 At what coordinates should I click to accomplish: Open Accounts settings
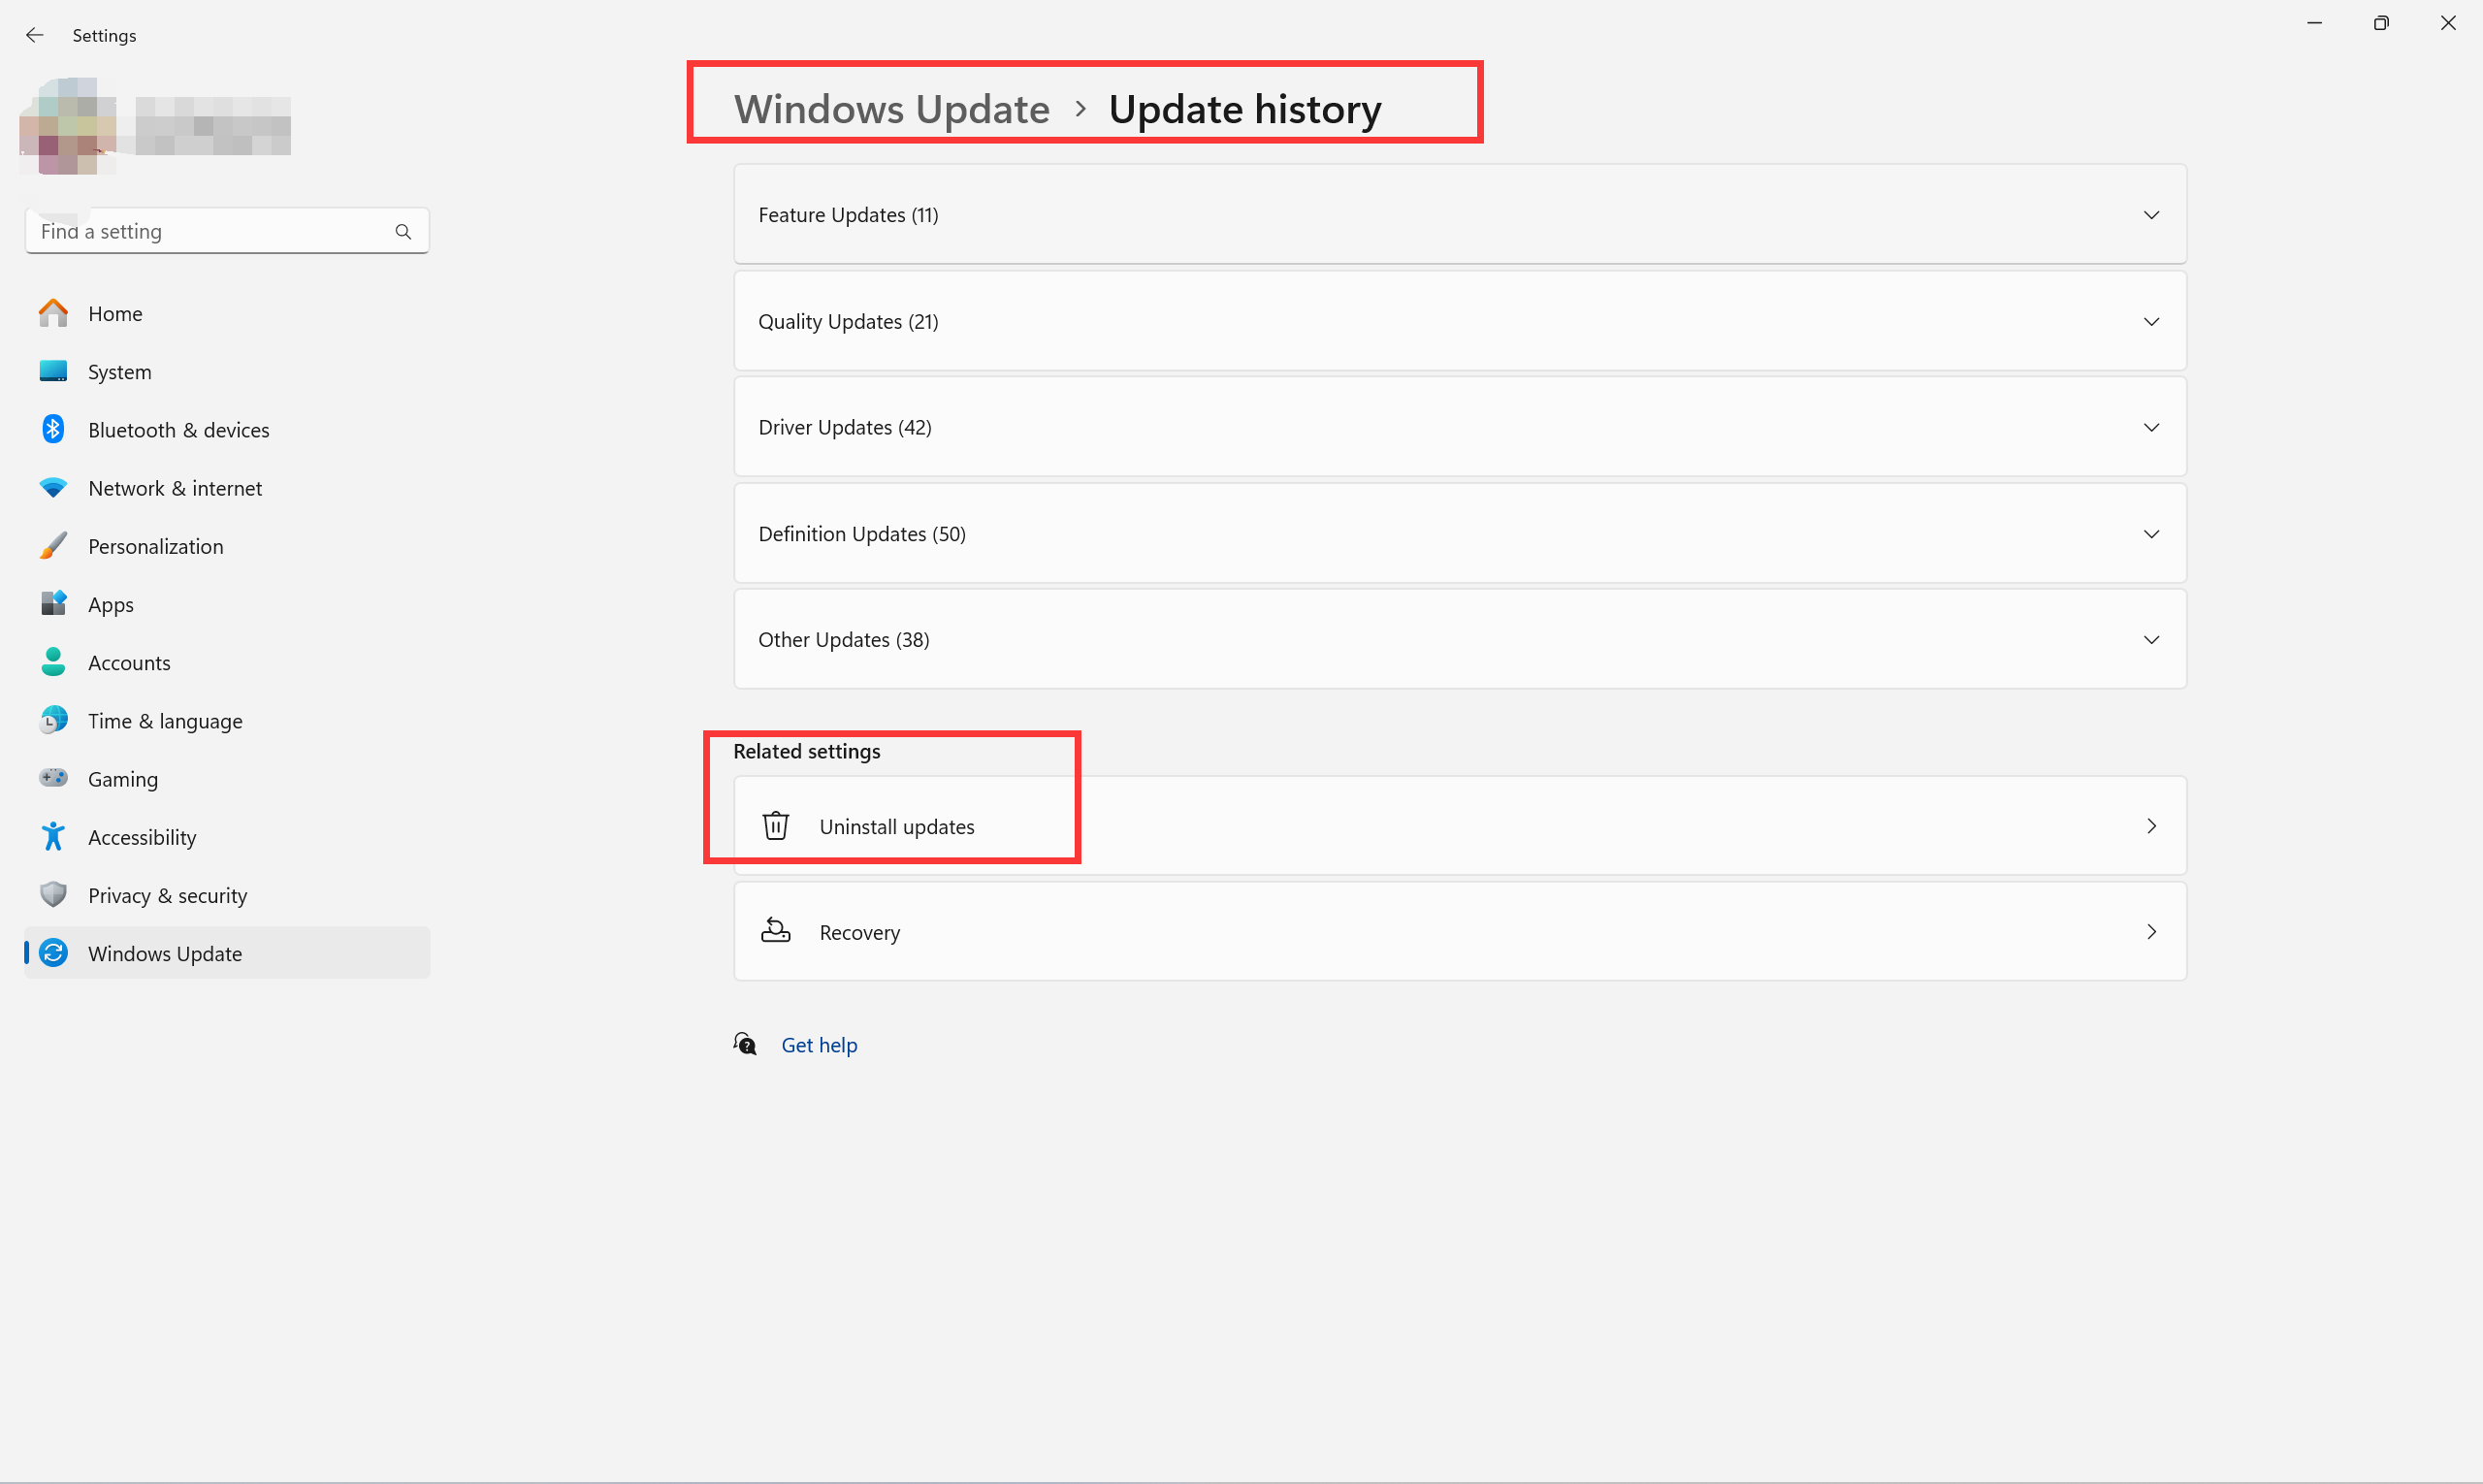tap(227, 662)
